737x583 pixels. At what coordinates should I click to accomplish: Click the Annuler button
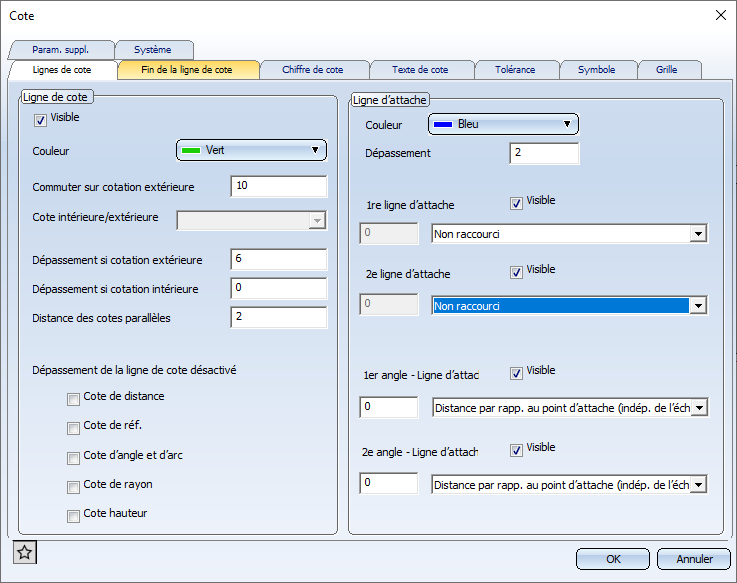click(694, 559)
